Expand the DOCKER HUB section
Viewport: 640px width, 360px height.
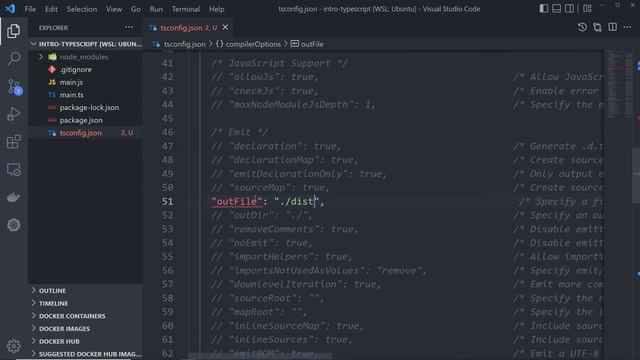coord(86,341)
